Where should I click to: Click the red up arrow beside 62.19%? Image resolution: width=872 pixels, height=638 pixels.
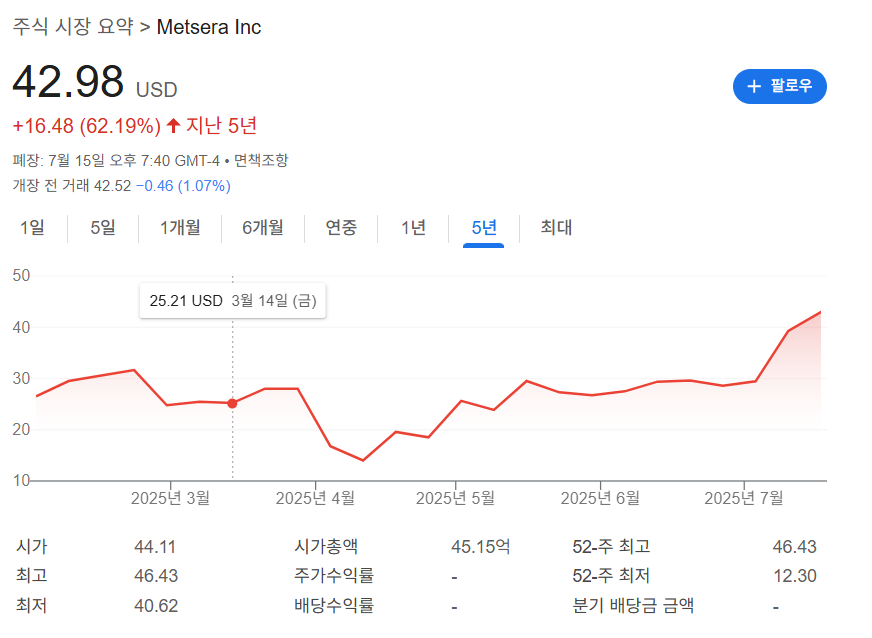coord(174,126)
